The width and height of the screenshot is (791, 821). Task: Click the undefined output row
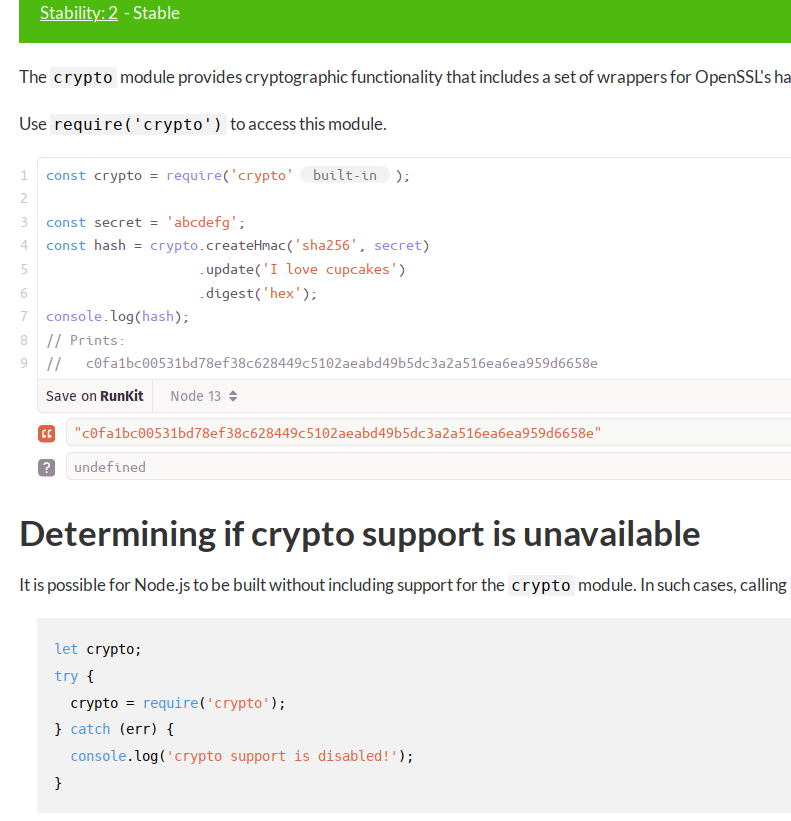pyautogui.click(x=428, y=467)
